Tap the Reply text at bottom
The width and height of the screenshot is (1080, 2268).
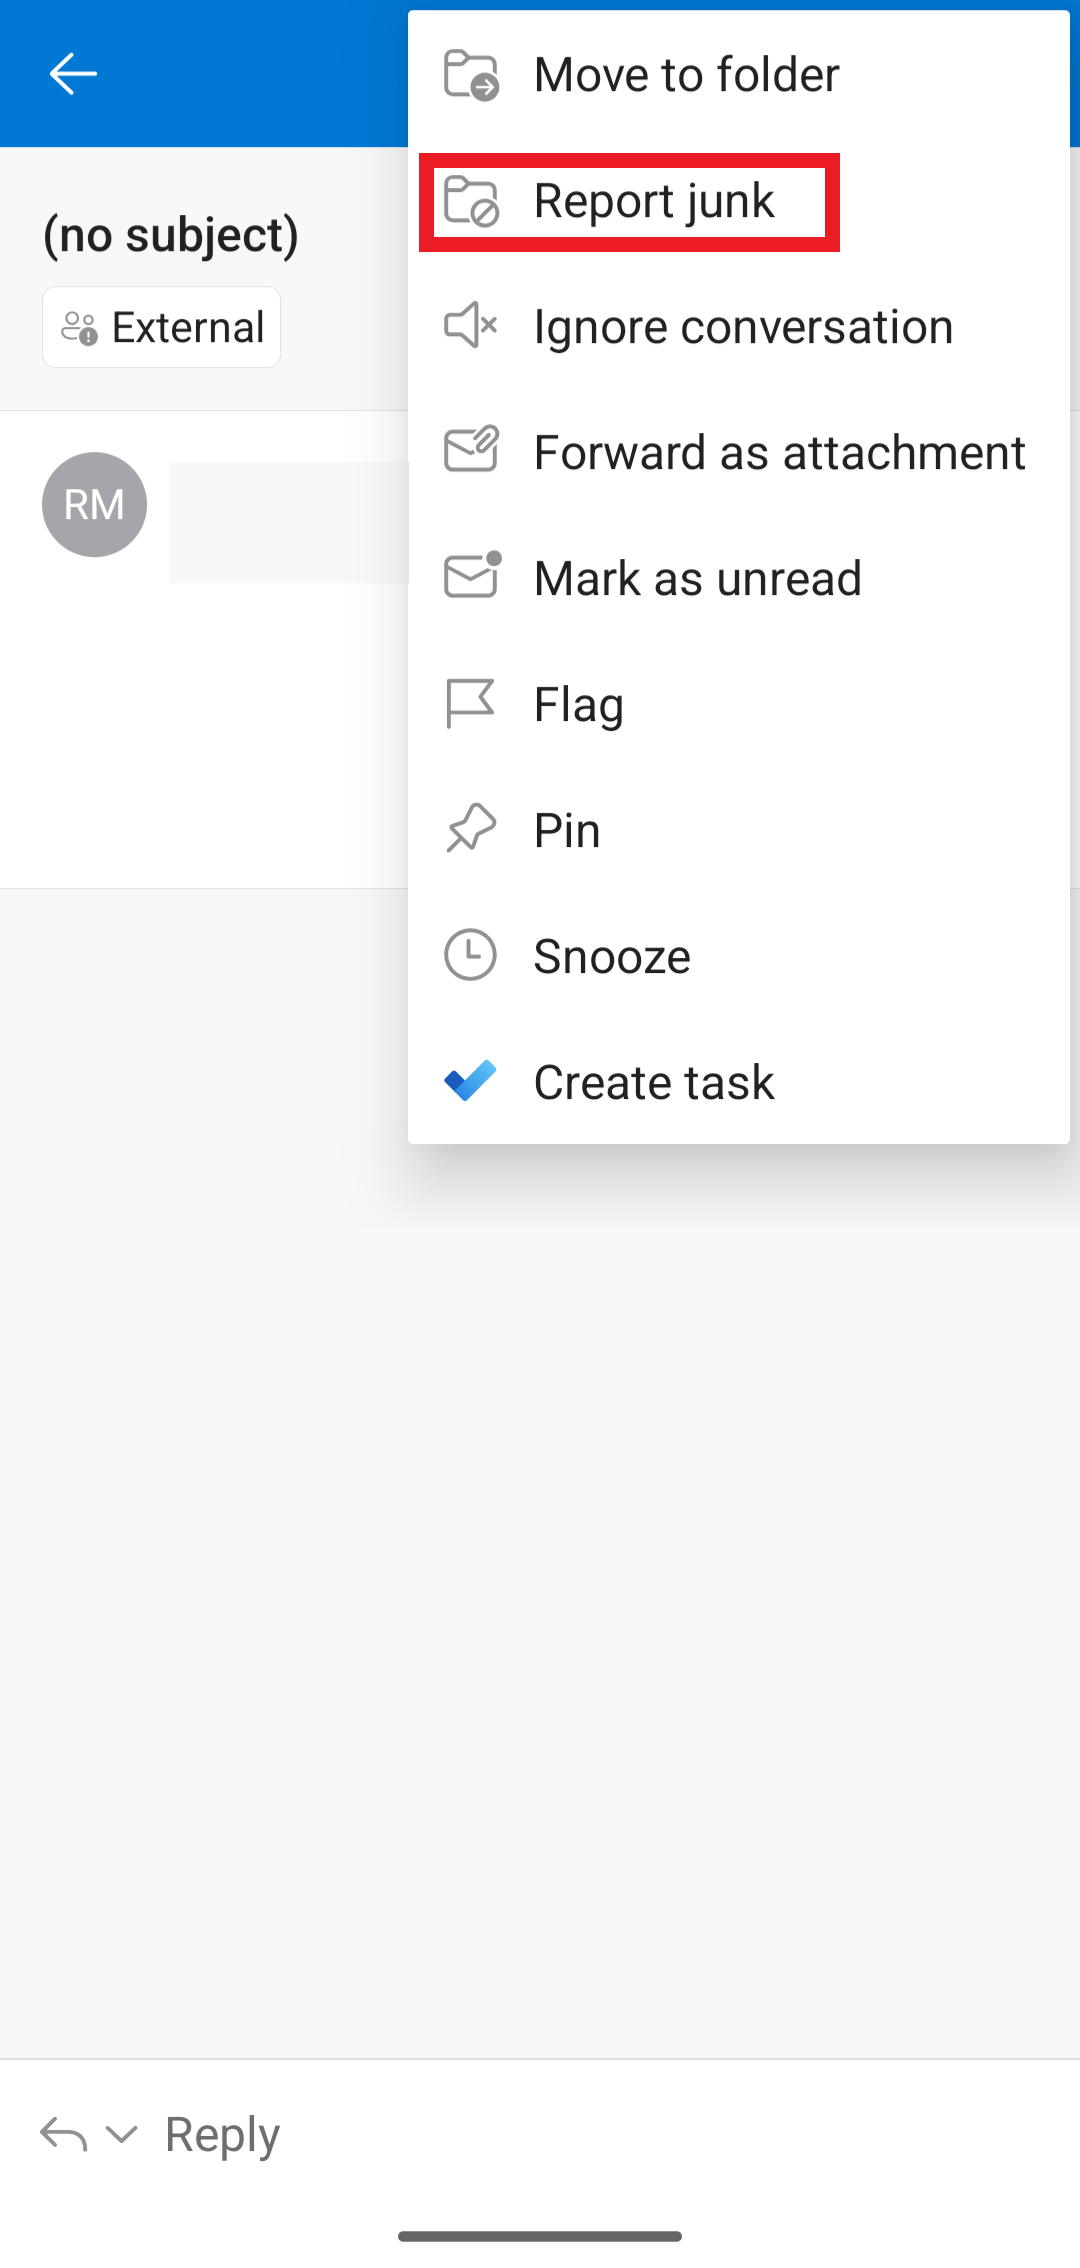(222, 2135)
